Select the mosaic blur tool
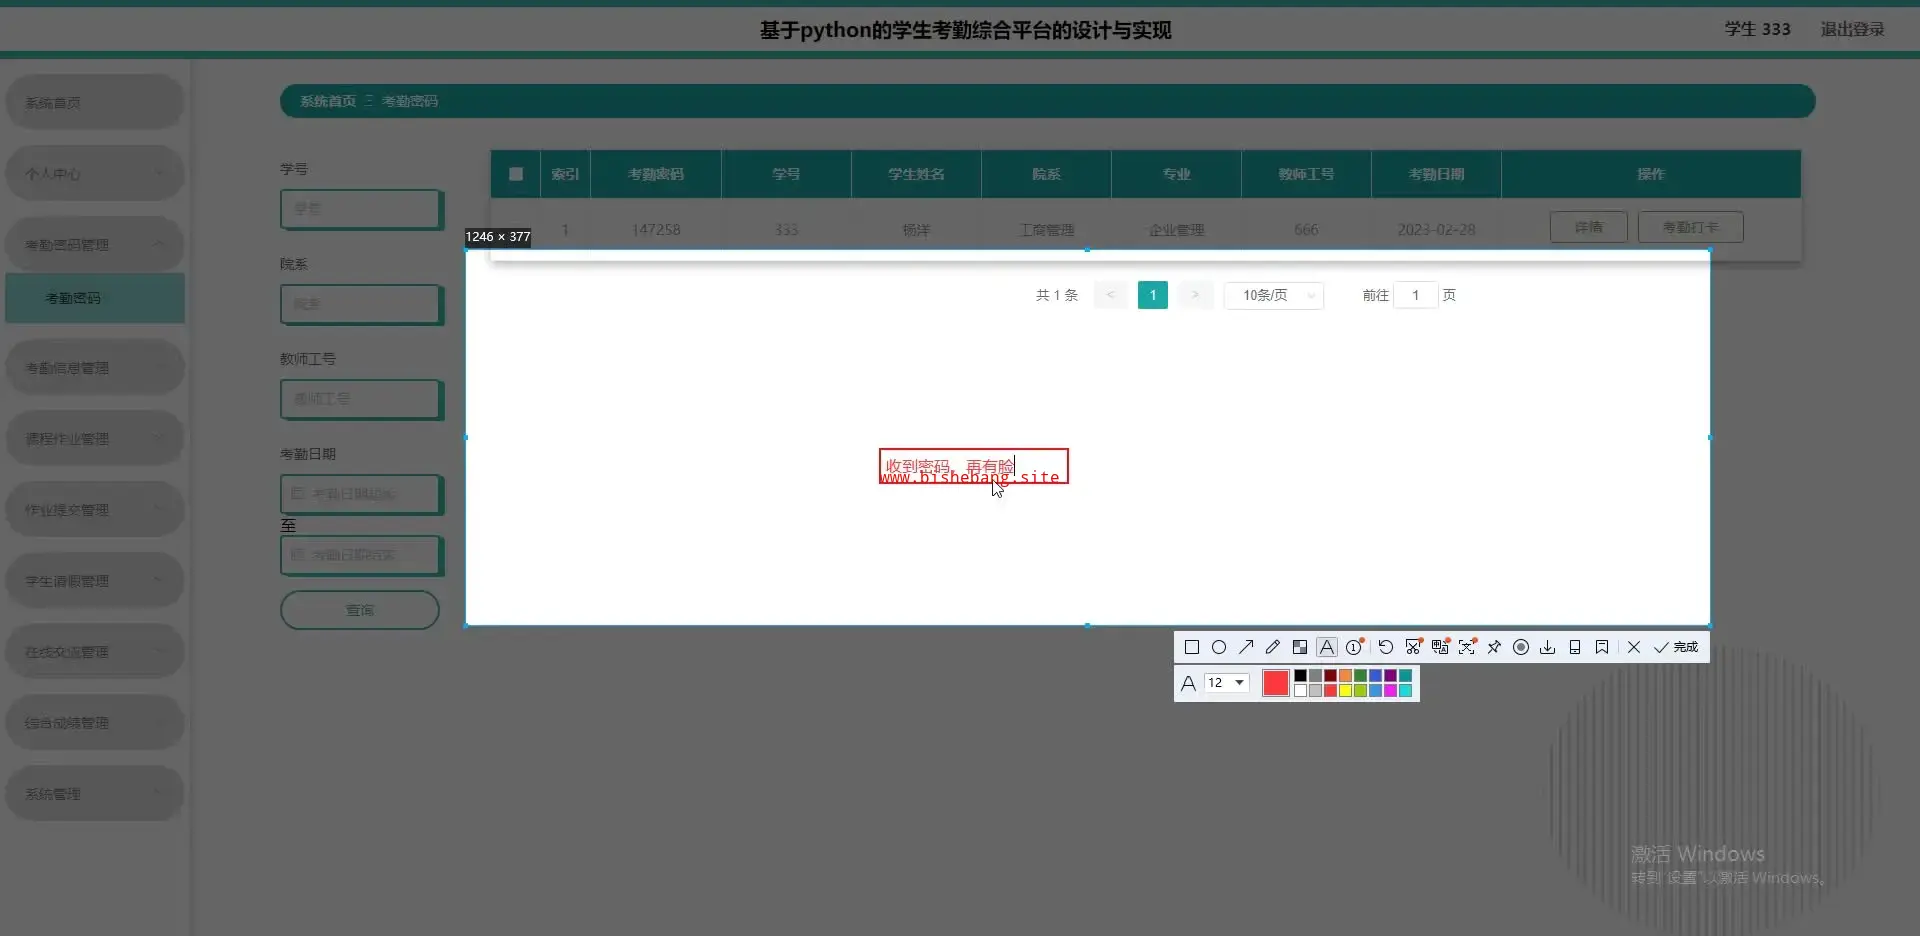 tap(1299, 647)
